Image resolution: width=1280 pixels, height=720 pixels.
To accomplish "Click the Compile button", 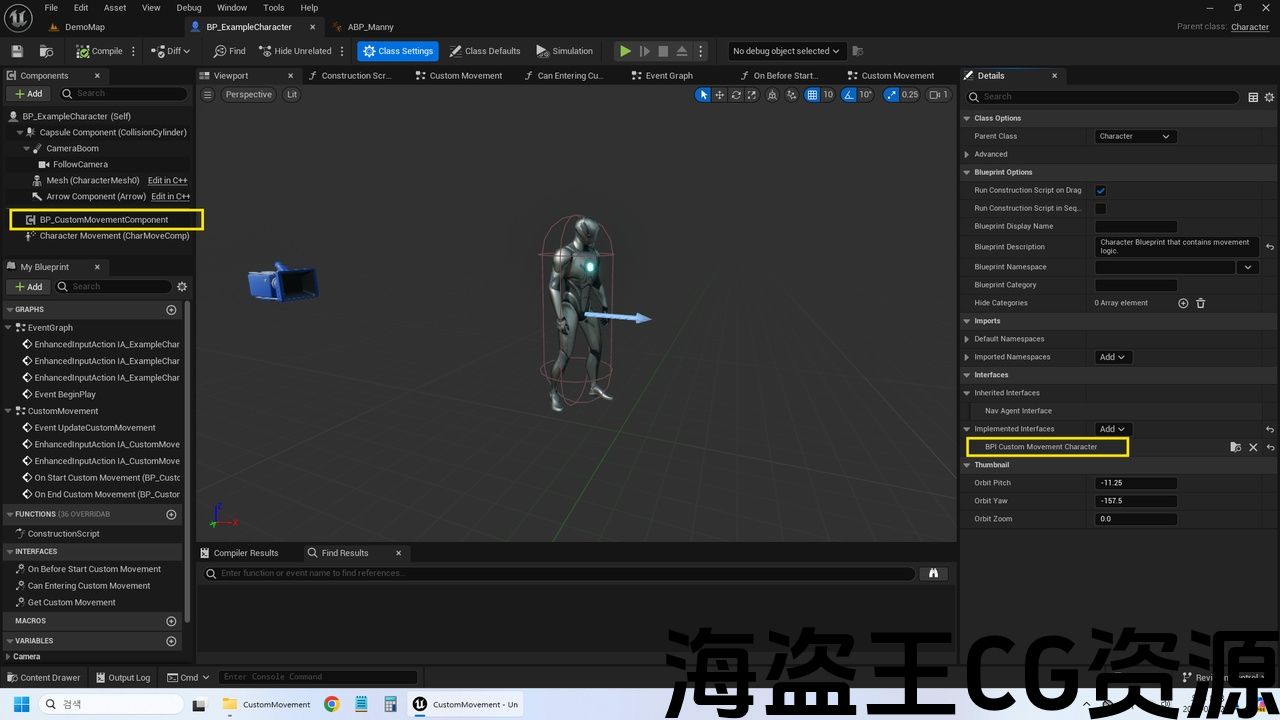I will (100, 51).
